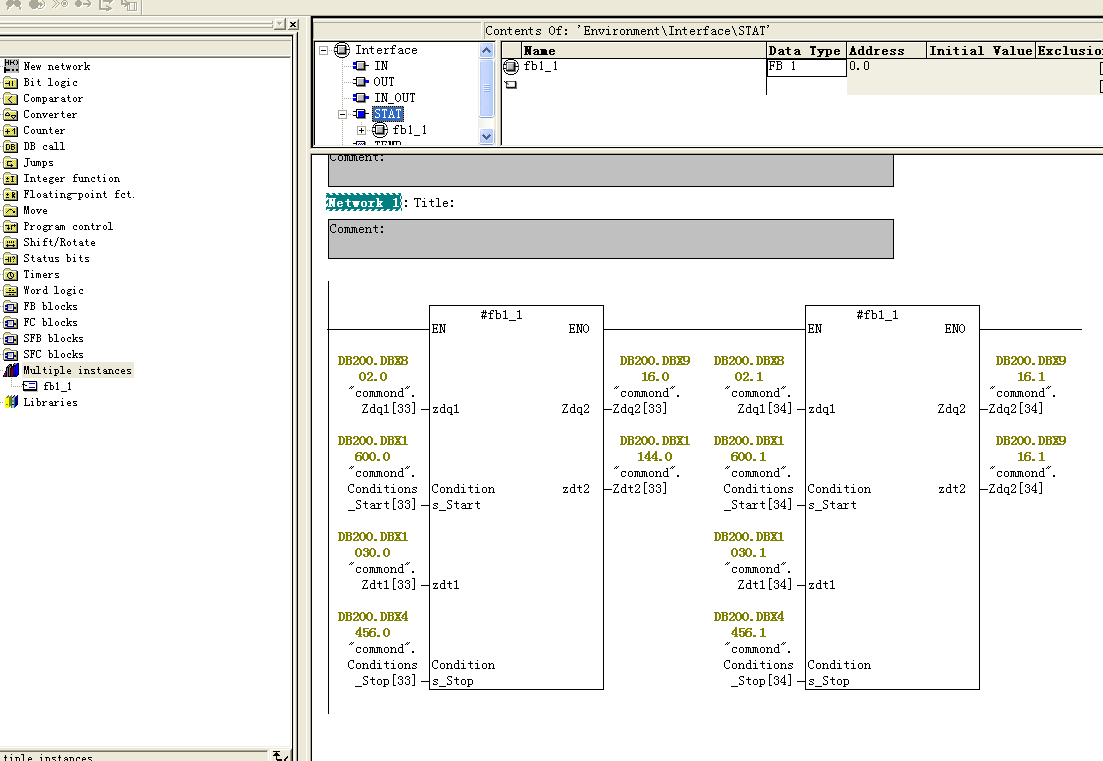Open the Comparator folder icon
This screenshot has width=1103, height=761.
coord(11,98)
